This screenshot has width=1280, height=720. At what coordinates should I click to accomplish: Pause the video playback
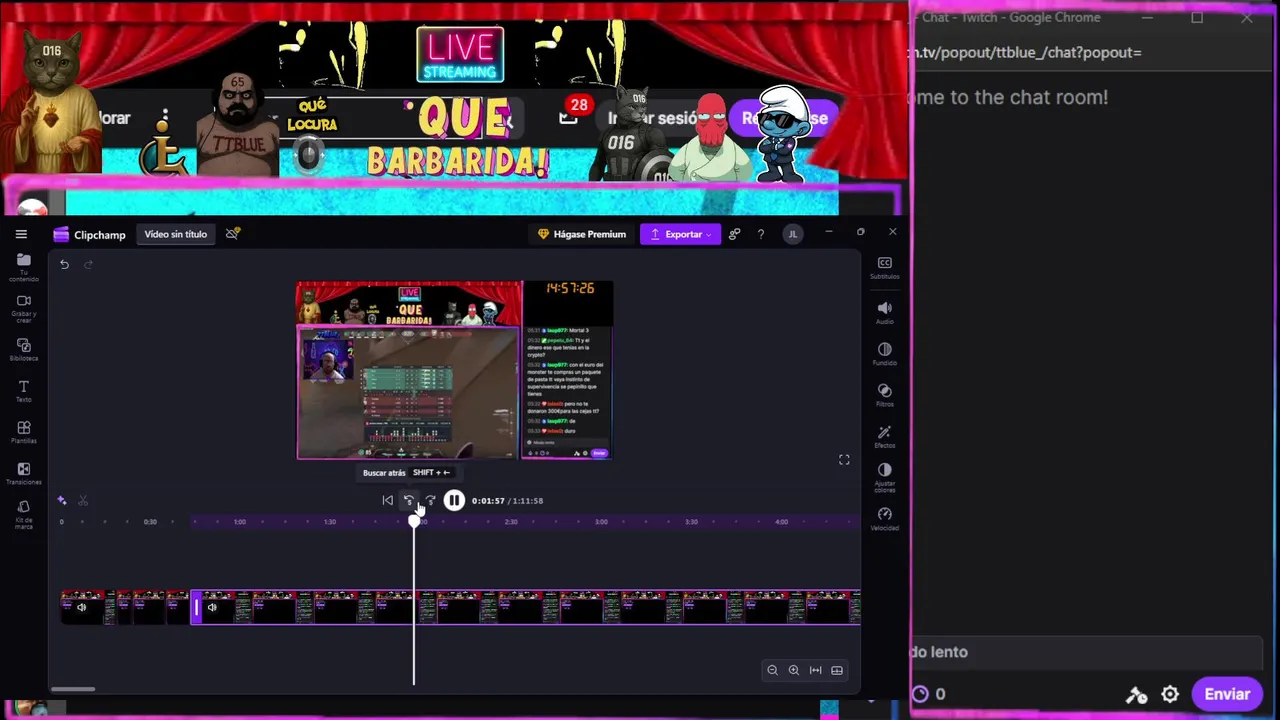454,500
